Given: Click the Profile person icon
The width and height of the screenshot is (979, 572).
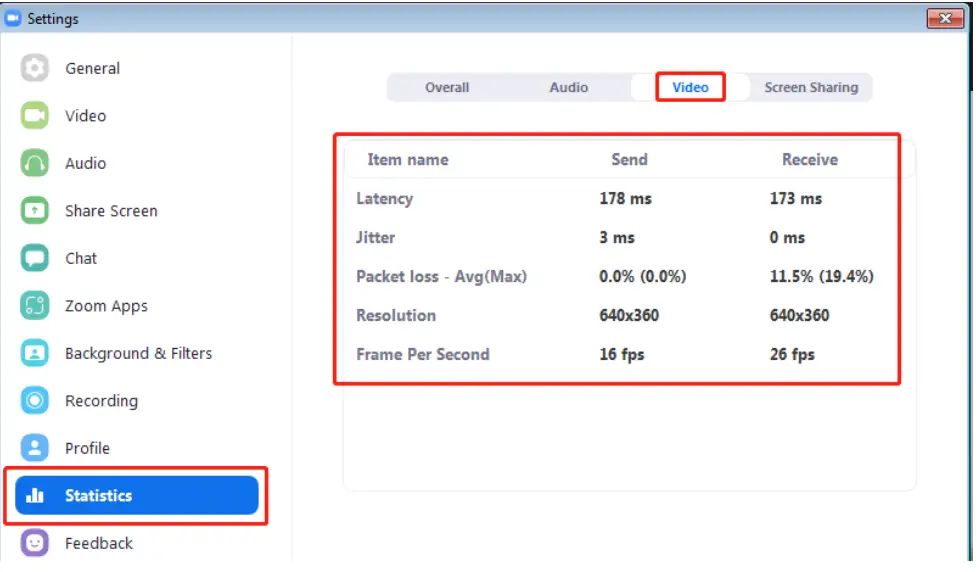Looking at the screenshot, I should pos(34,448).
